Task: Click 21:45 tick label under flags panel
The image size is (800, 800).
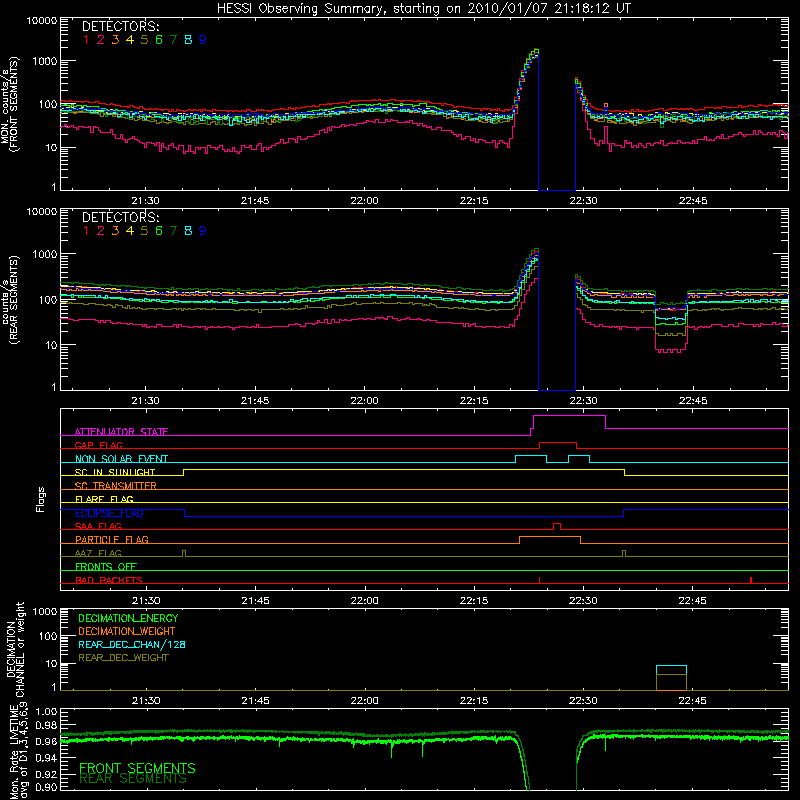Action: 255,601
